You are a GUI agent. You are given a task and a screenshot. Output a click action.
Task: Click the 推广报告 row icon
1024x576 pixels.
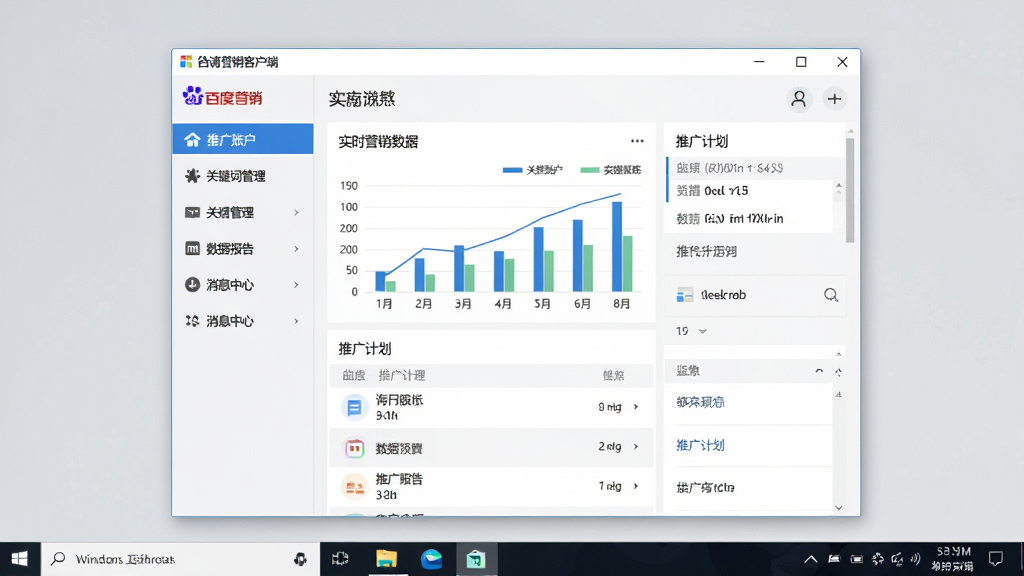[354, 487]
